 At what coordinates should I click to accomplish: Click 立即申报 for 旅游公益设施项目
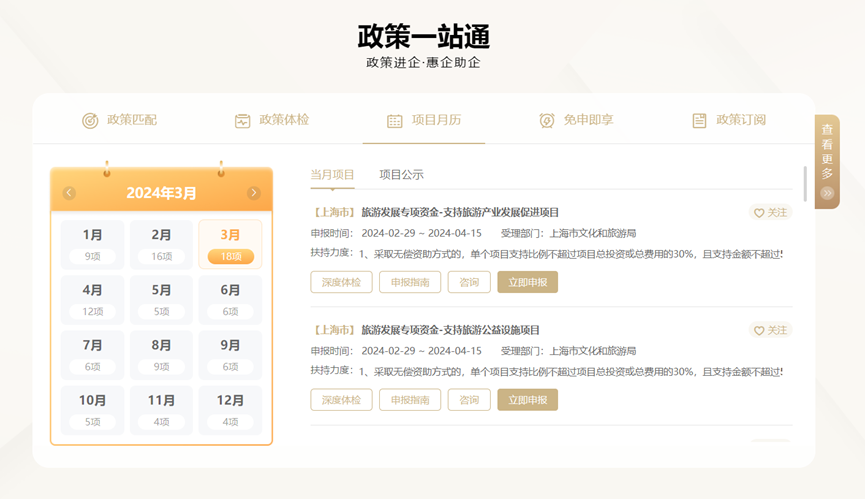click(527, 400)
